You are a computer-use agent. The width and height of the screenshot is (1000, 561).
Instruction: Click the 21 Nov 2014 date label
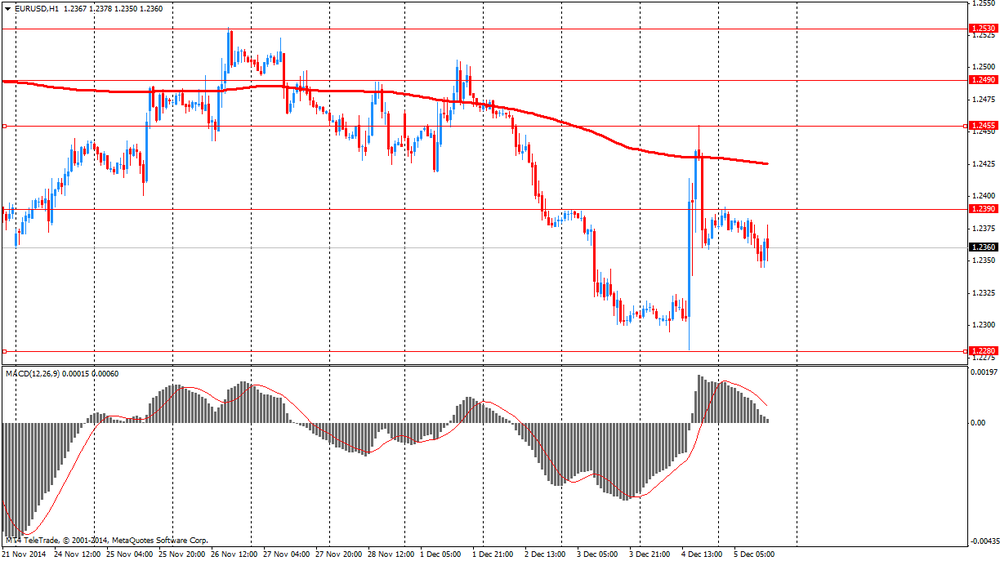pyautogui.click(x=24, y=554)
